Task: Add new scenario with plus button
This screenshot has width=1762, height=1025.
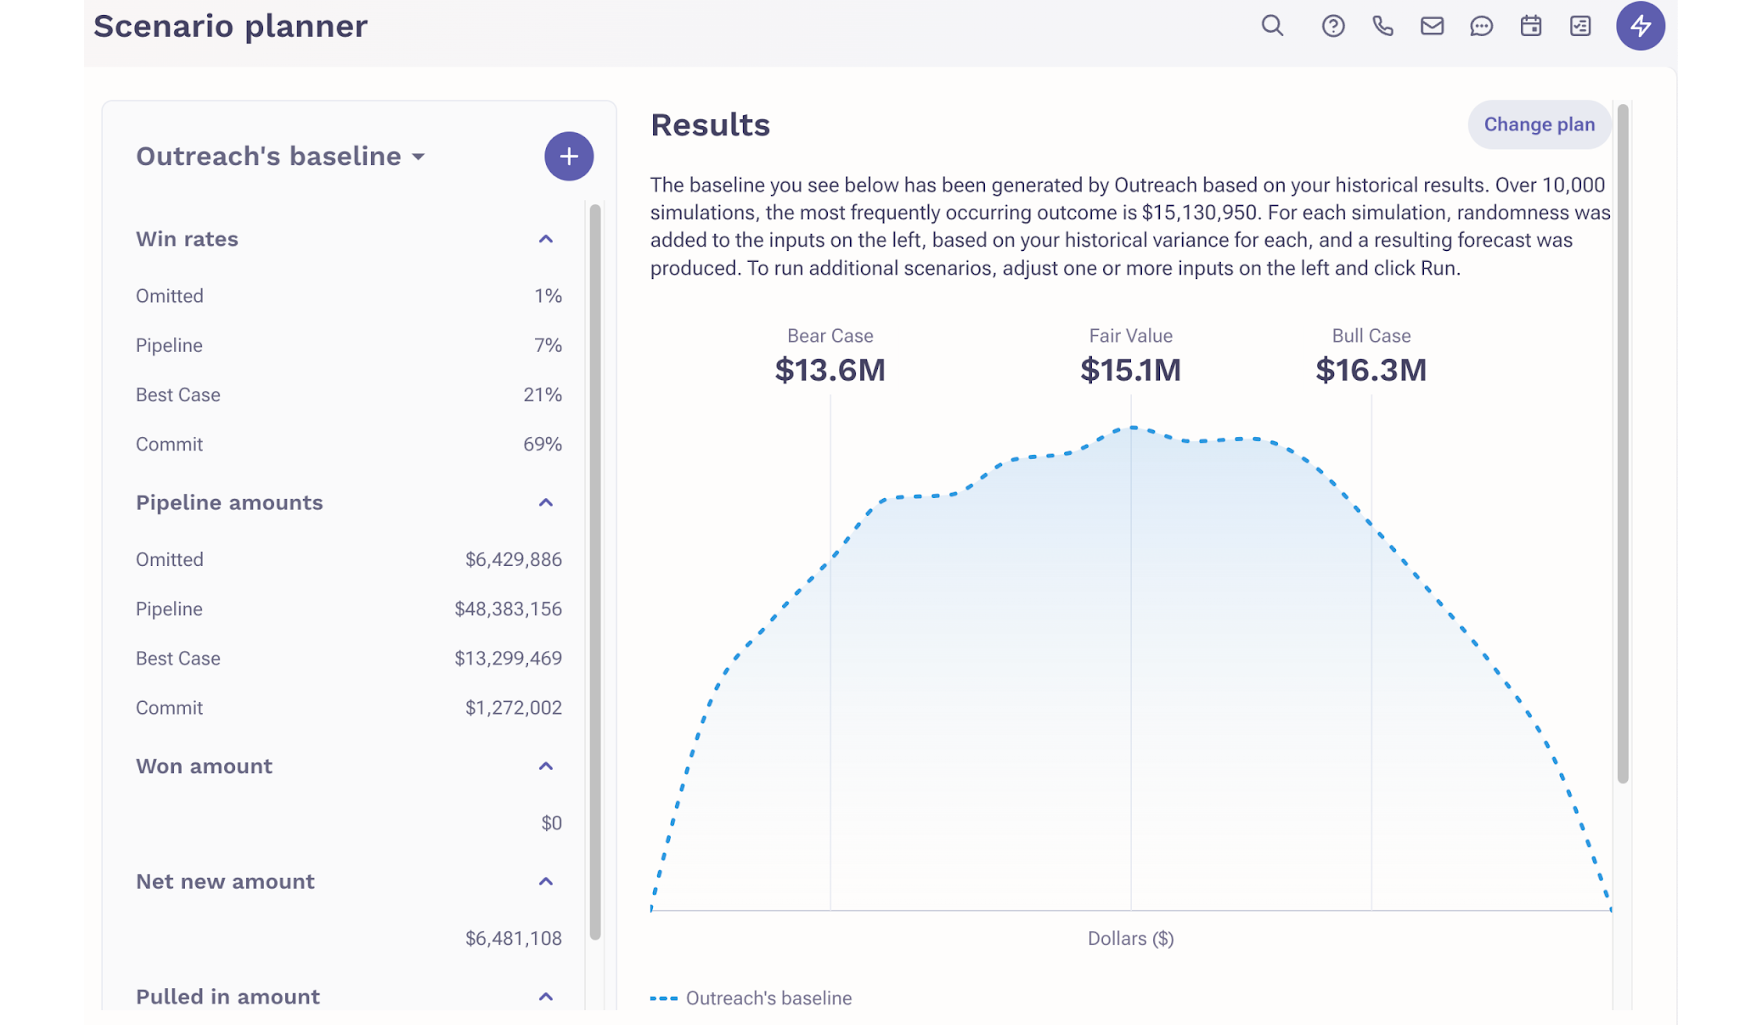Action: (569, 156)
